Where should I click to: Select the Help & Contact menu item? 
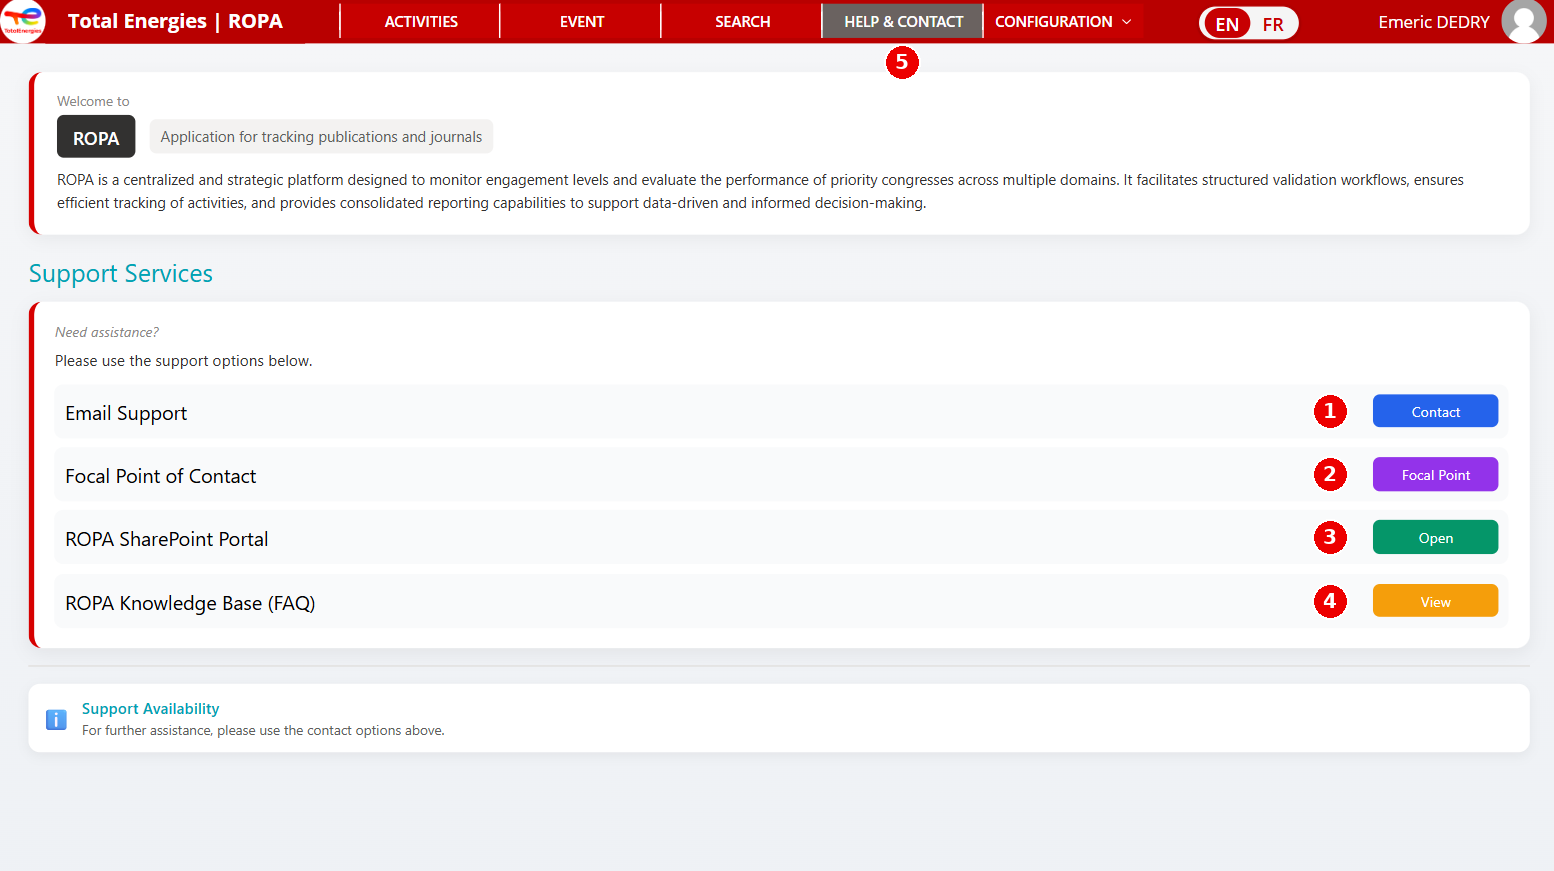[903, 22]
